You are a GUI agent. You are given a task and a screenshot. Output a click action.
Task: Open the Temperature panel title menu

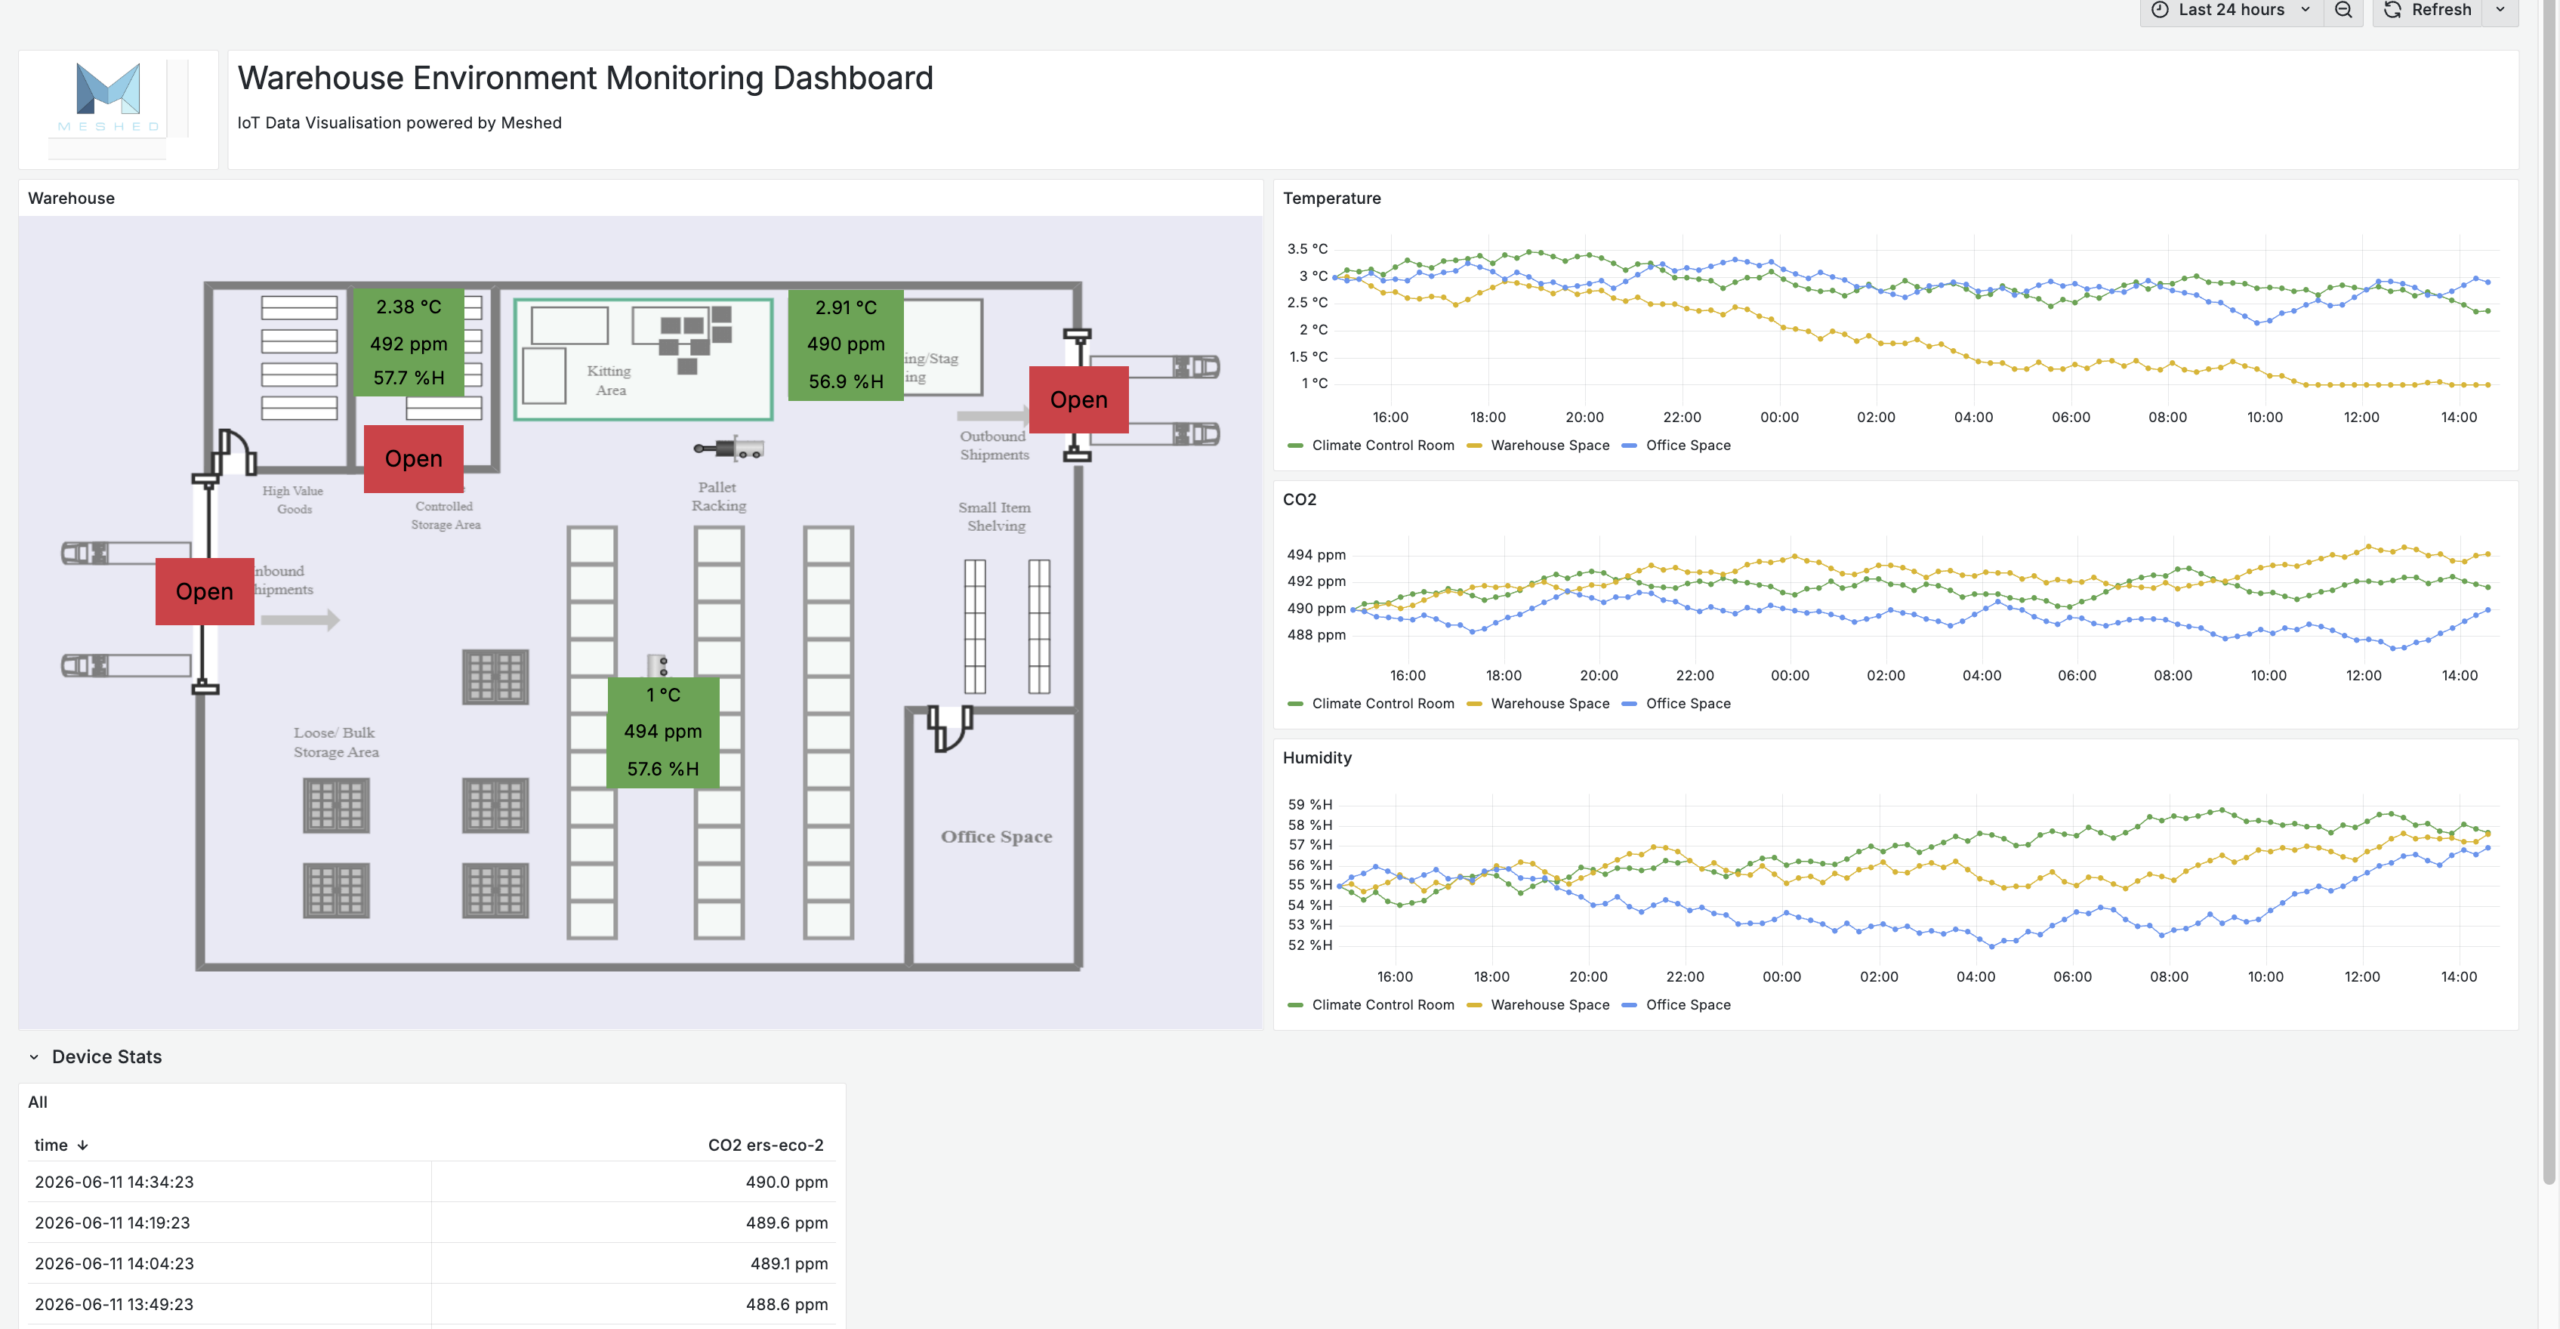1331,198
